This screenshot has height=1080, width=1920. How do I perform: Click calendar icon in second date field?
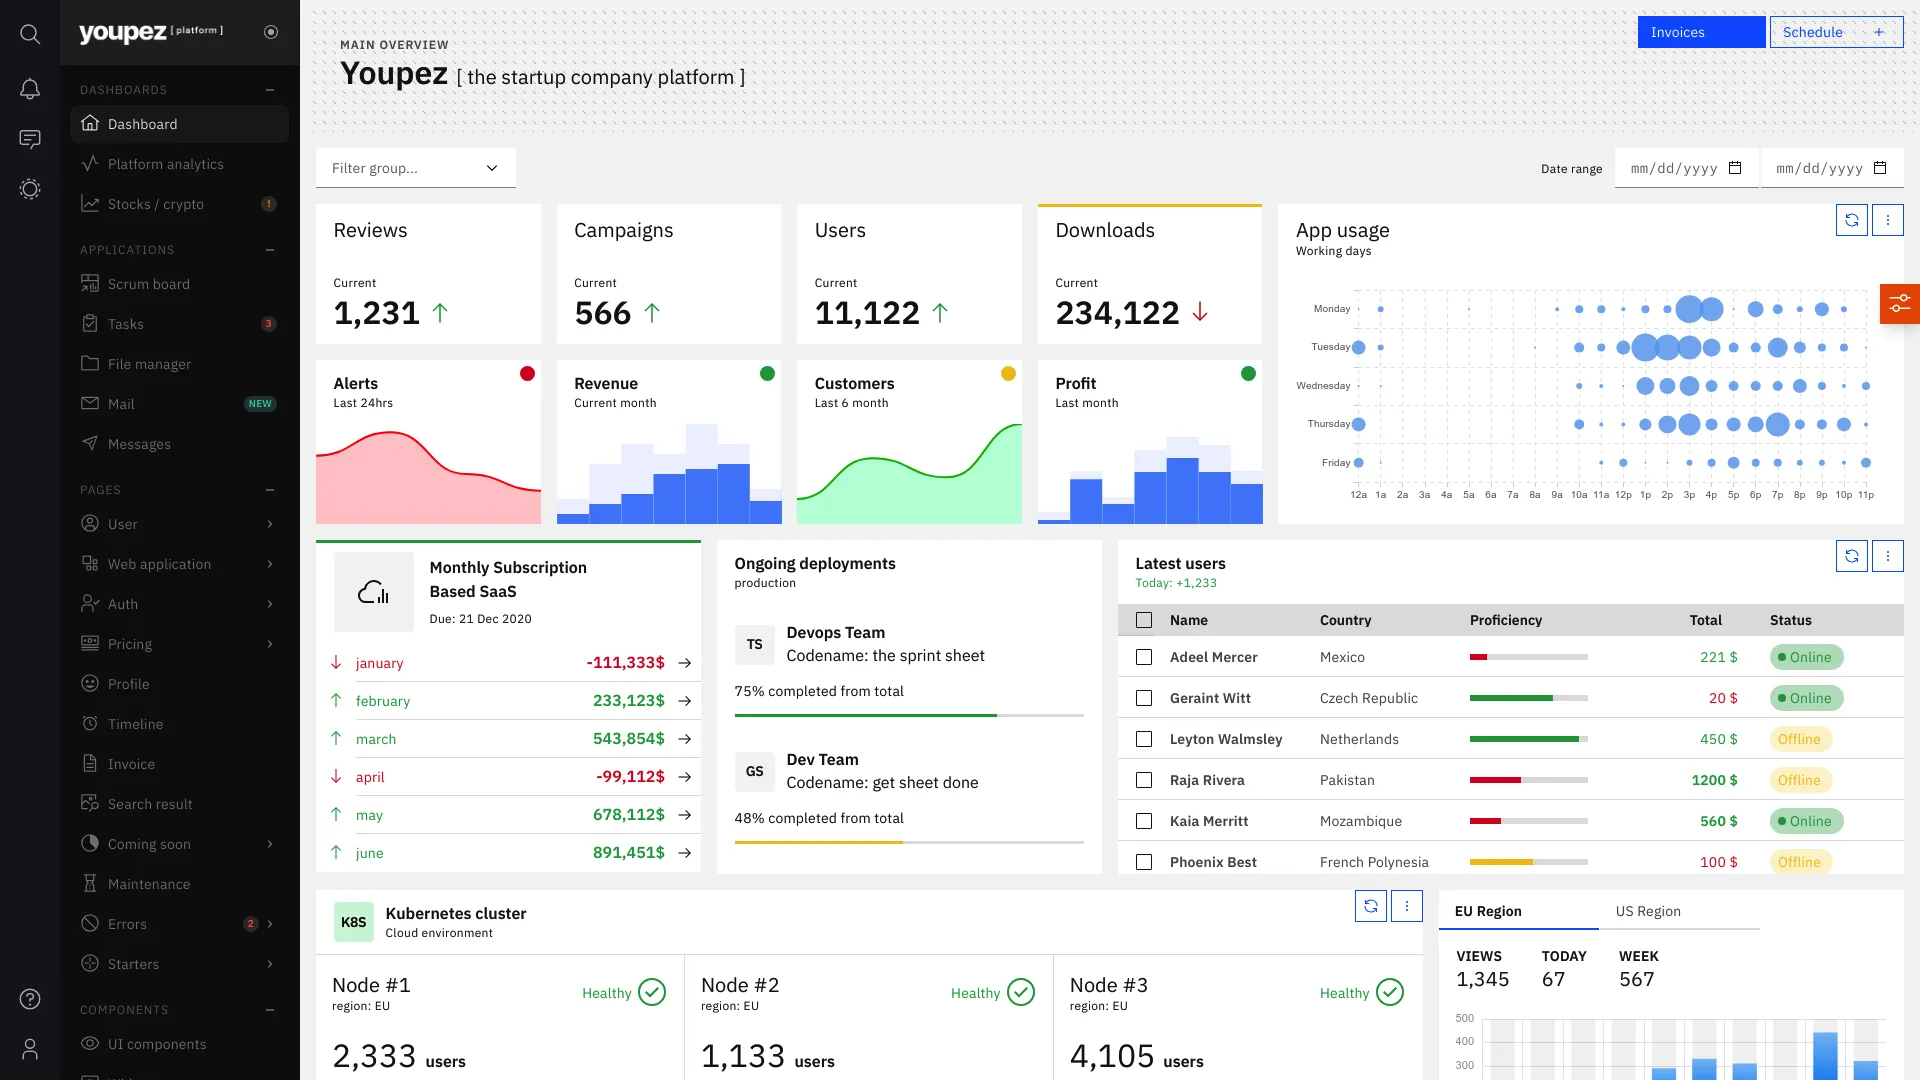coord(1880,168)
